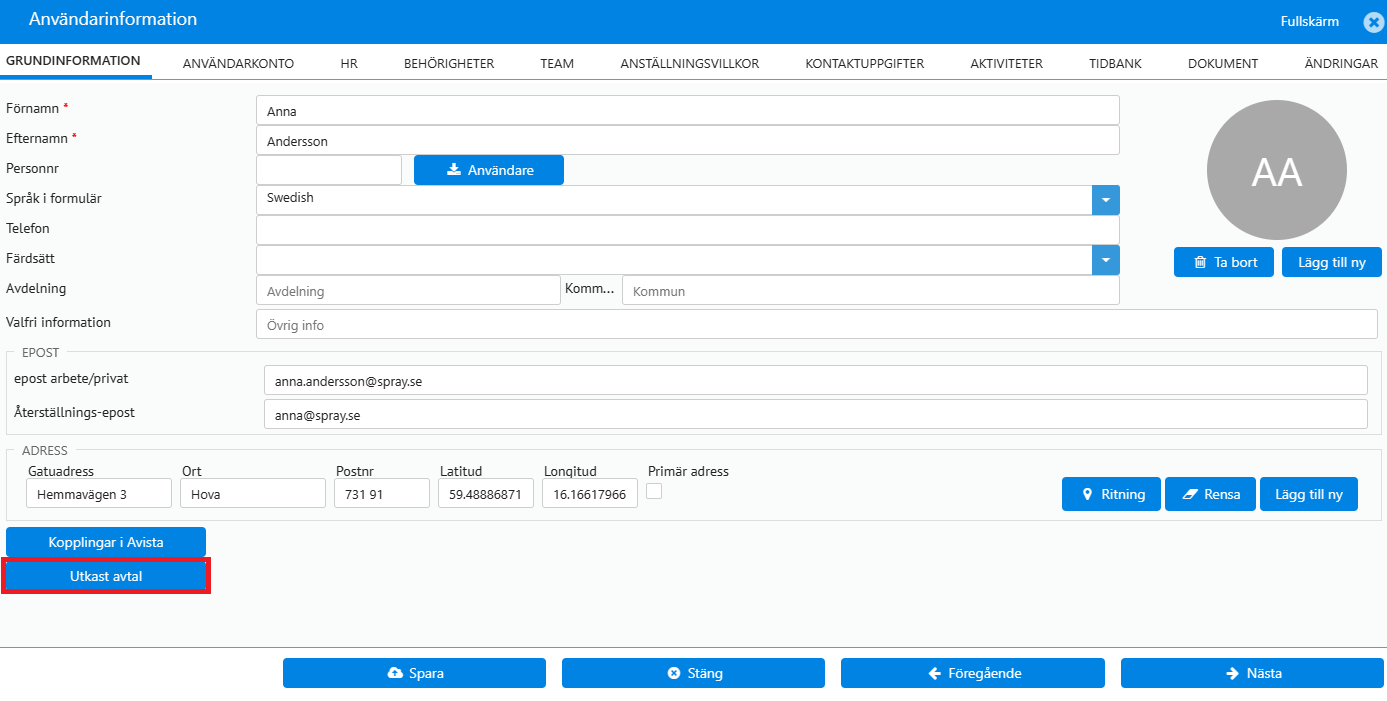The width and height of the screenshot is (1387, 701).
Task: Click the epost arbete/privat field
Action: 815,380
